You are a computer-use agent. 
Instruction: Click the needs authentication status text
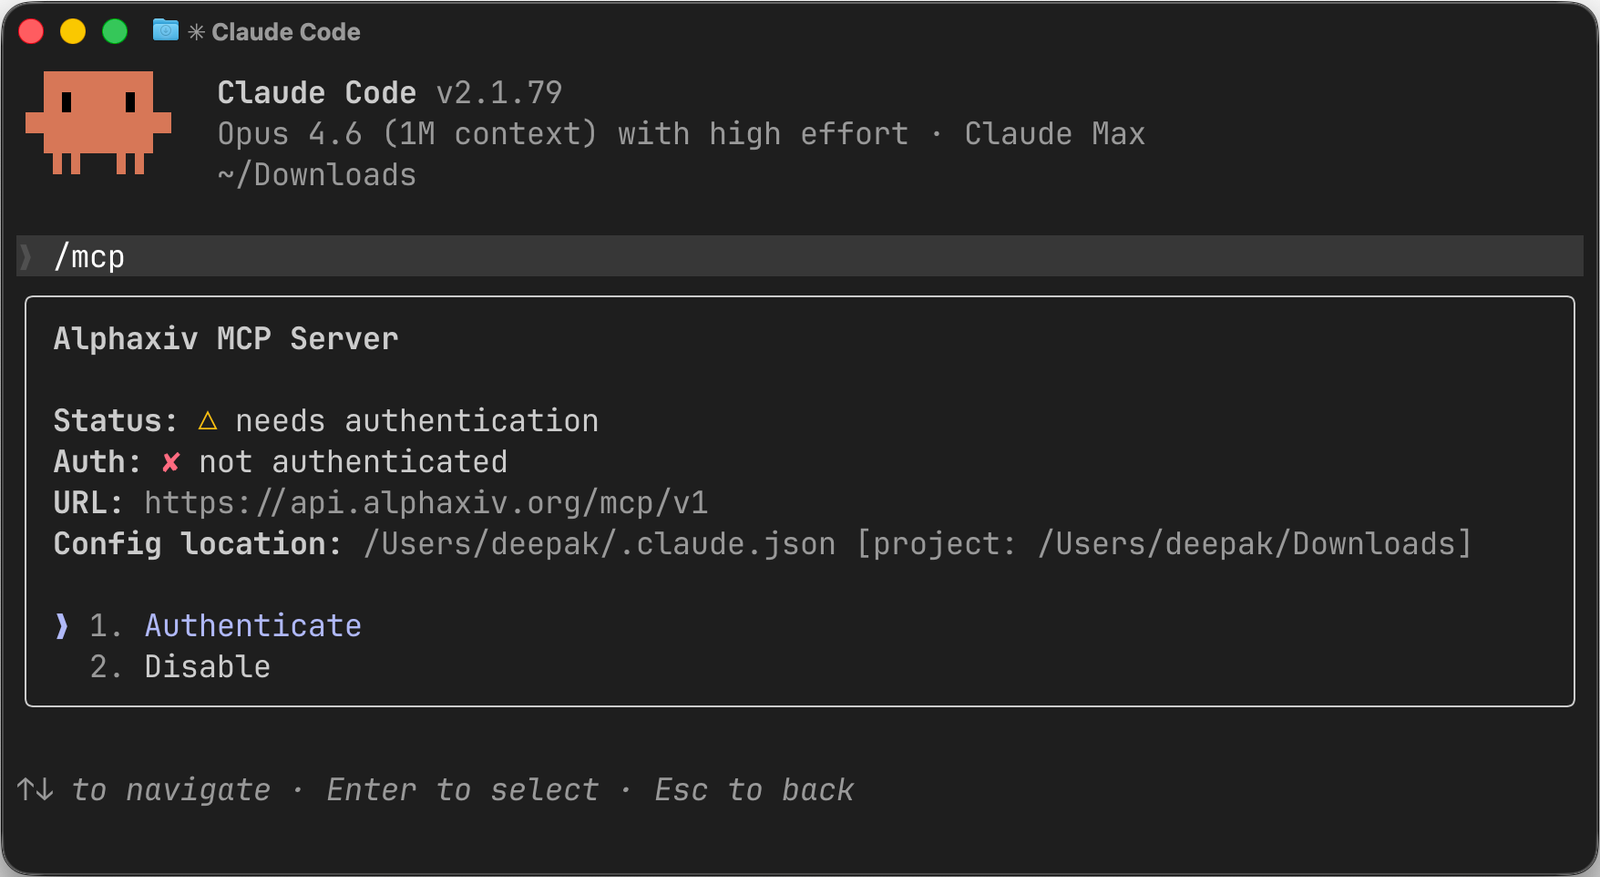[x=417, y=420]
